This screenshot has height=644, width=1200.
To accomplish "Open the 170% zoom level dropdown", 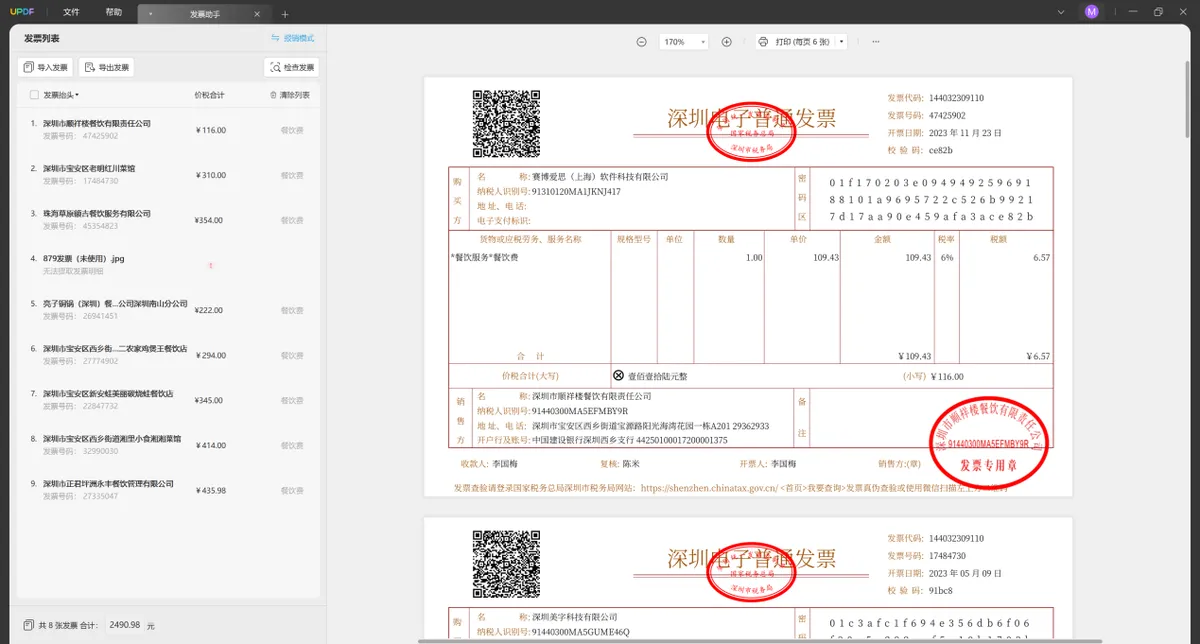I will [683, 42].
